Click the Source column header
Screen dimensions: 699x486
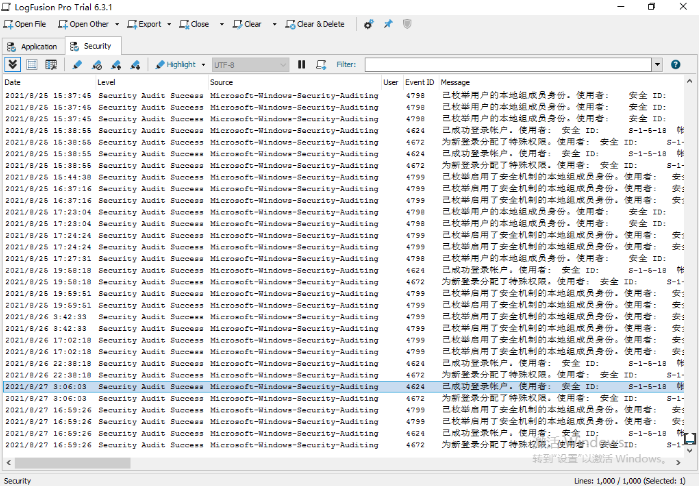[x=295, y=82]
